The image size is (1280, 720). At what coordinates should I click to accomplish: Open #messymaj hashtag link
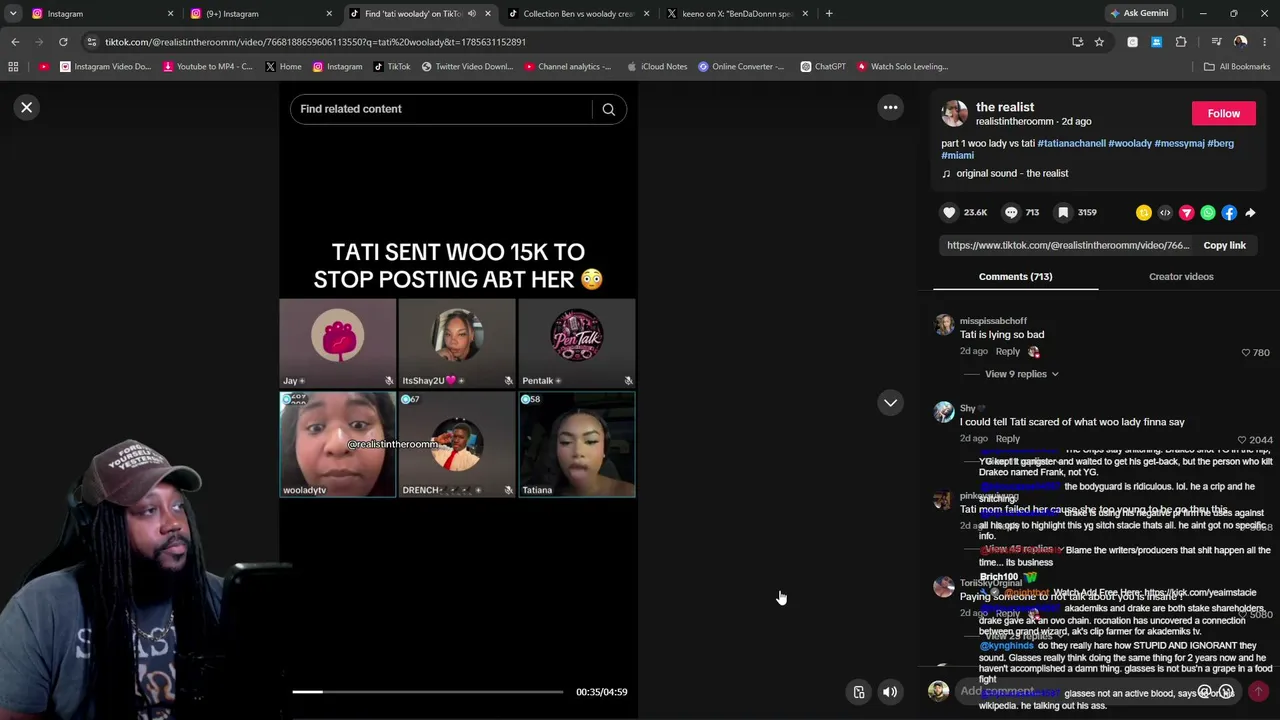point(1180,143)
